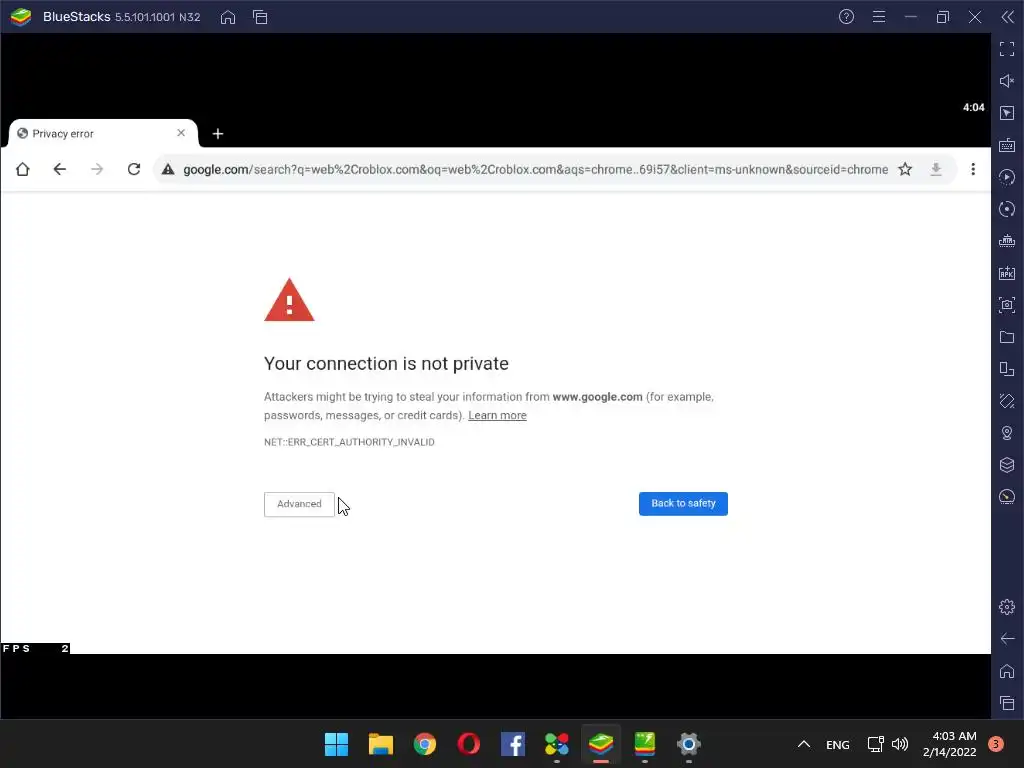Open eco mode gauge icon in sidebar
Viewport: 1024px width, 768px height.
[x=1007, y=497]
